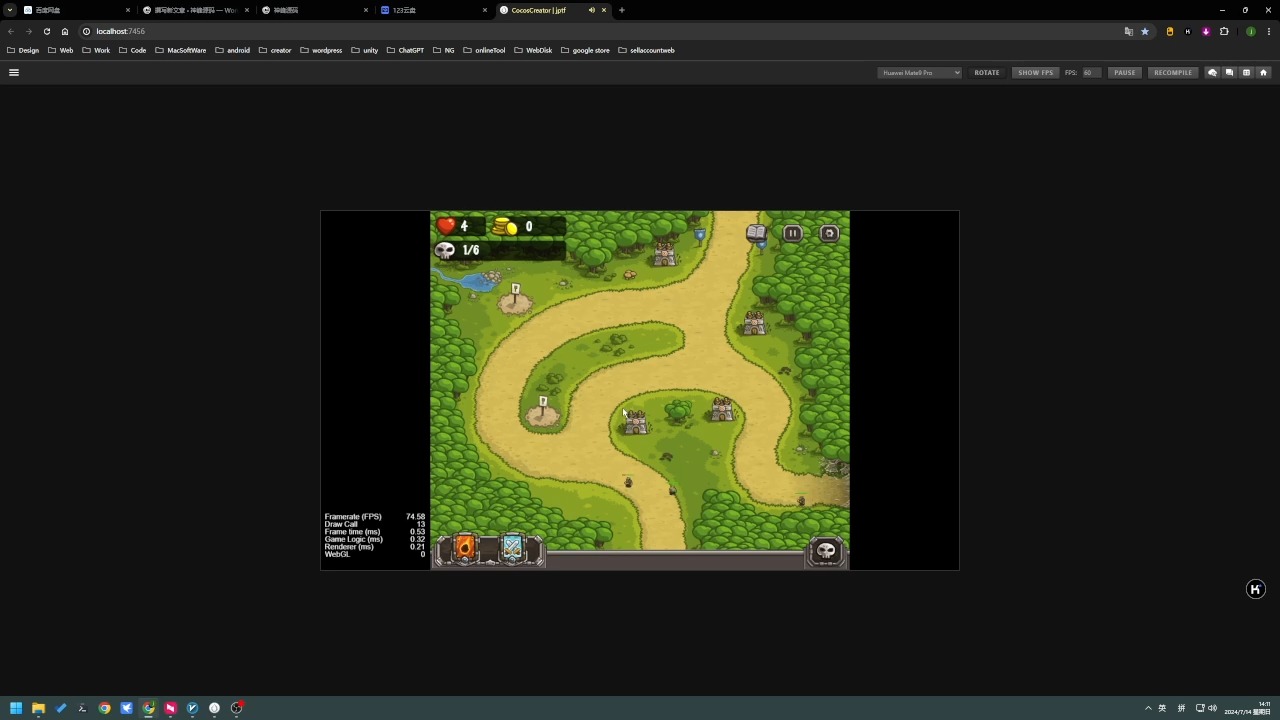Open a new browser tab

click(622, 10)
